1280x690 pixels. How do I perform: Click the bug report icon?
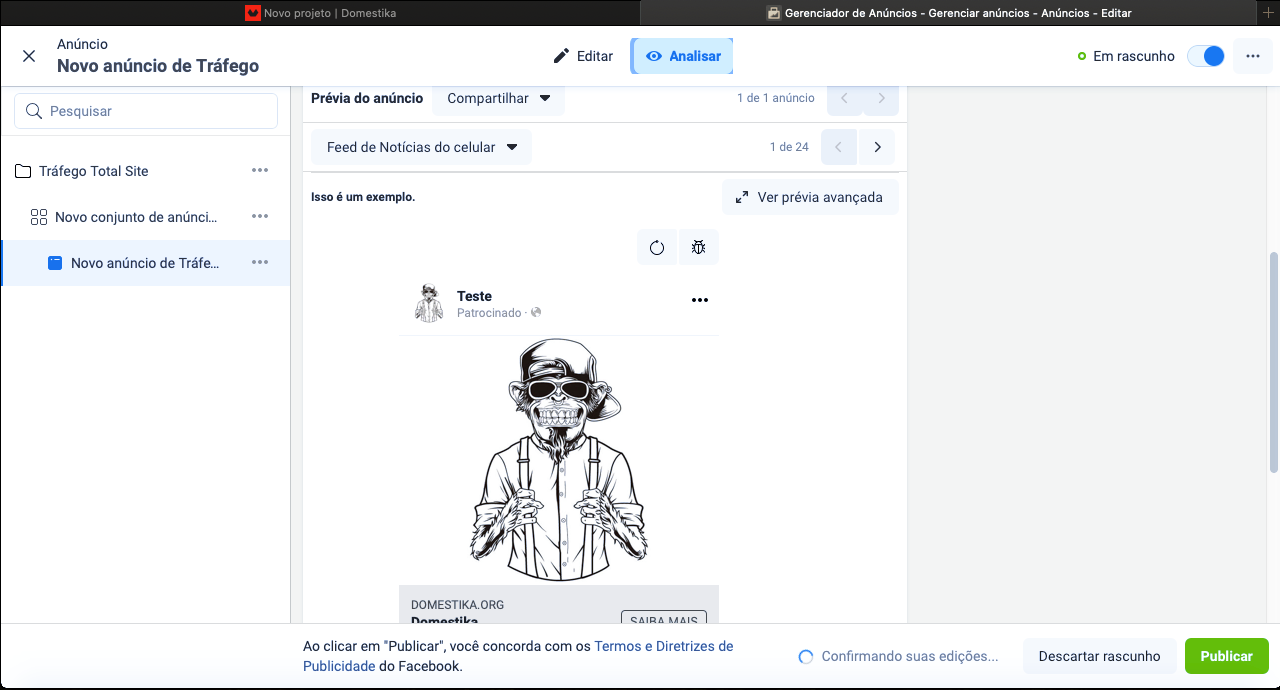coord(699,248)
